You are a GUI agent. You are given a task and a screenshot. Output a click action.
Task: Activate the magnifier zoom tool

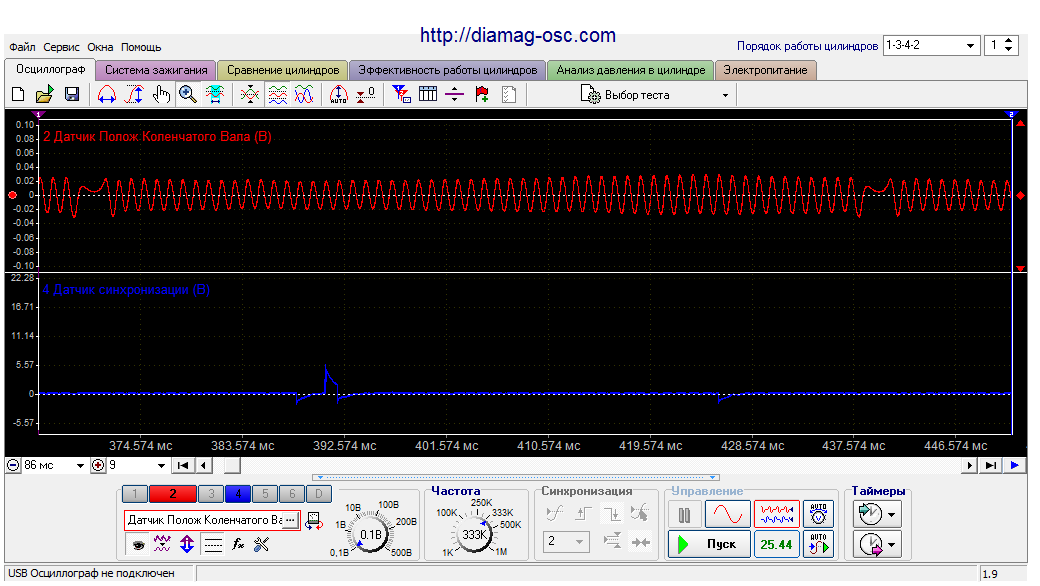click(x=188, y=95)
